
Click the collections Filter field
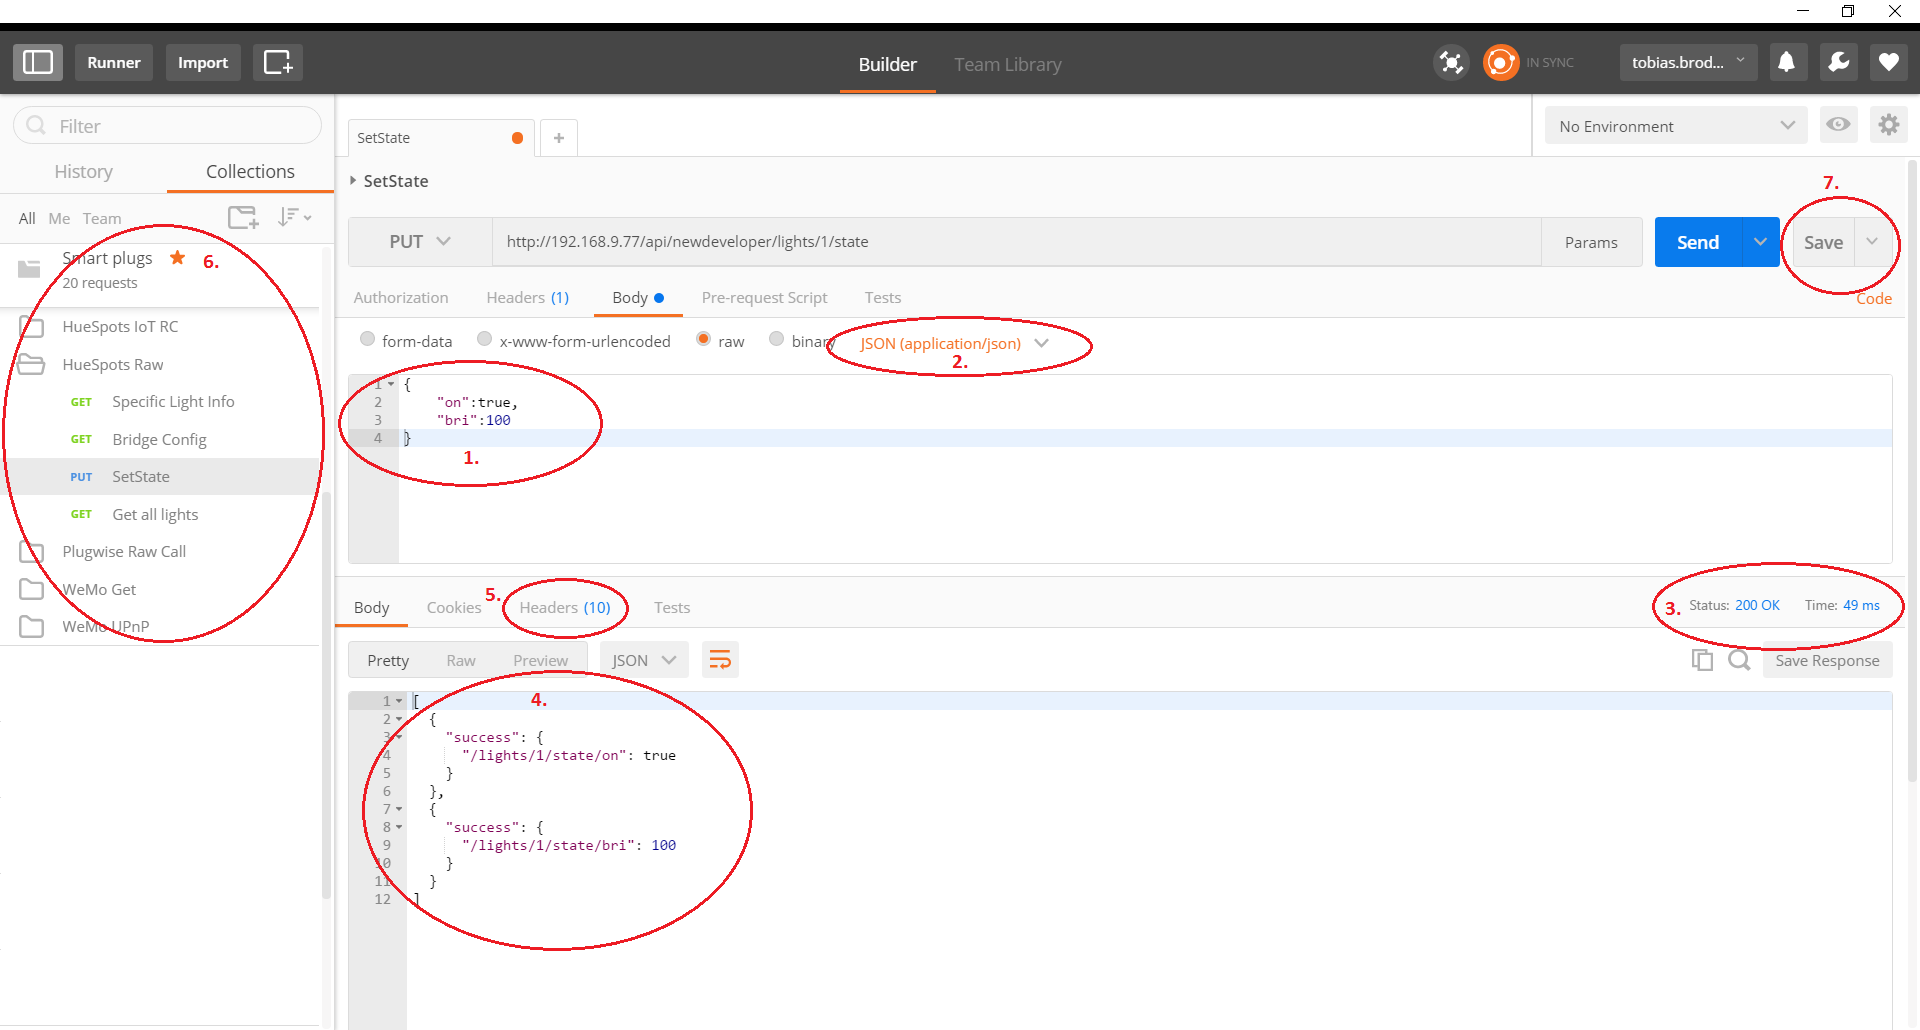[168, 126]
